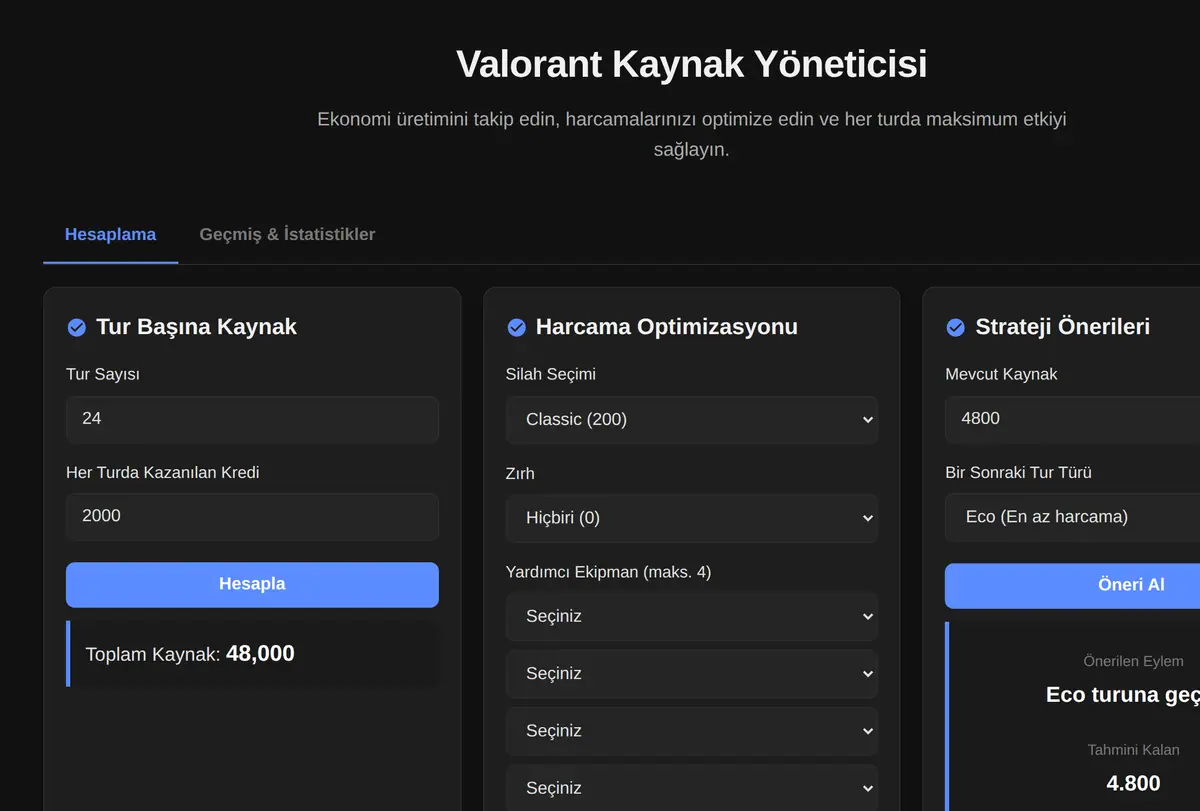
Task: Click check badge icon beside Strateji Önerileri
Action: click(955, 327)
